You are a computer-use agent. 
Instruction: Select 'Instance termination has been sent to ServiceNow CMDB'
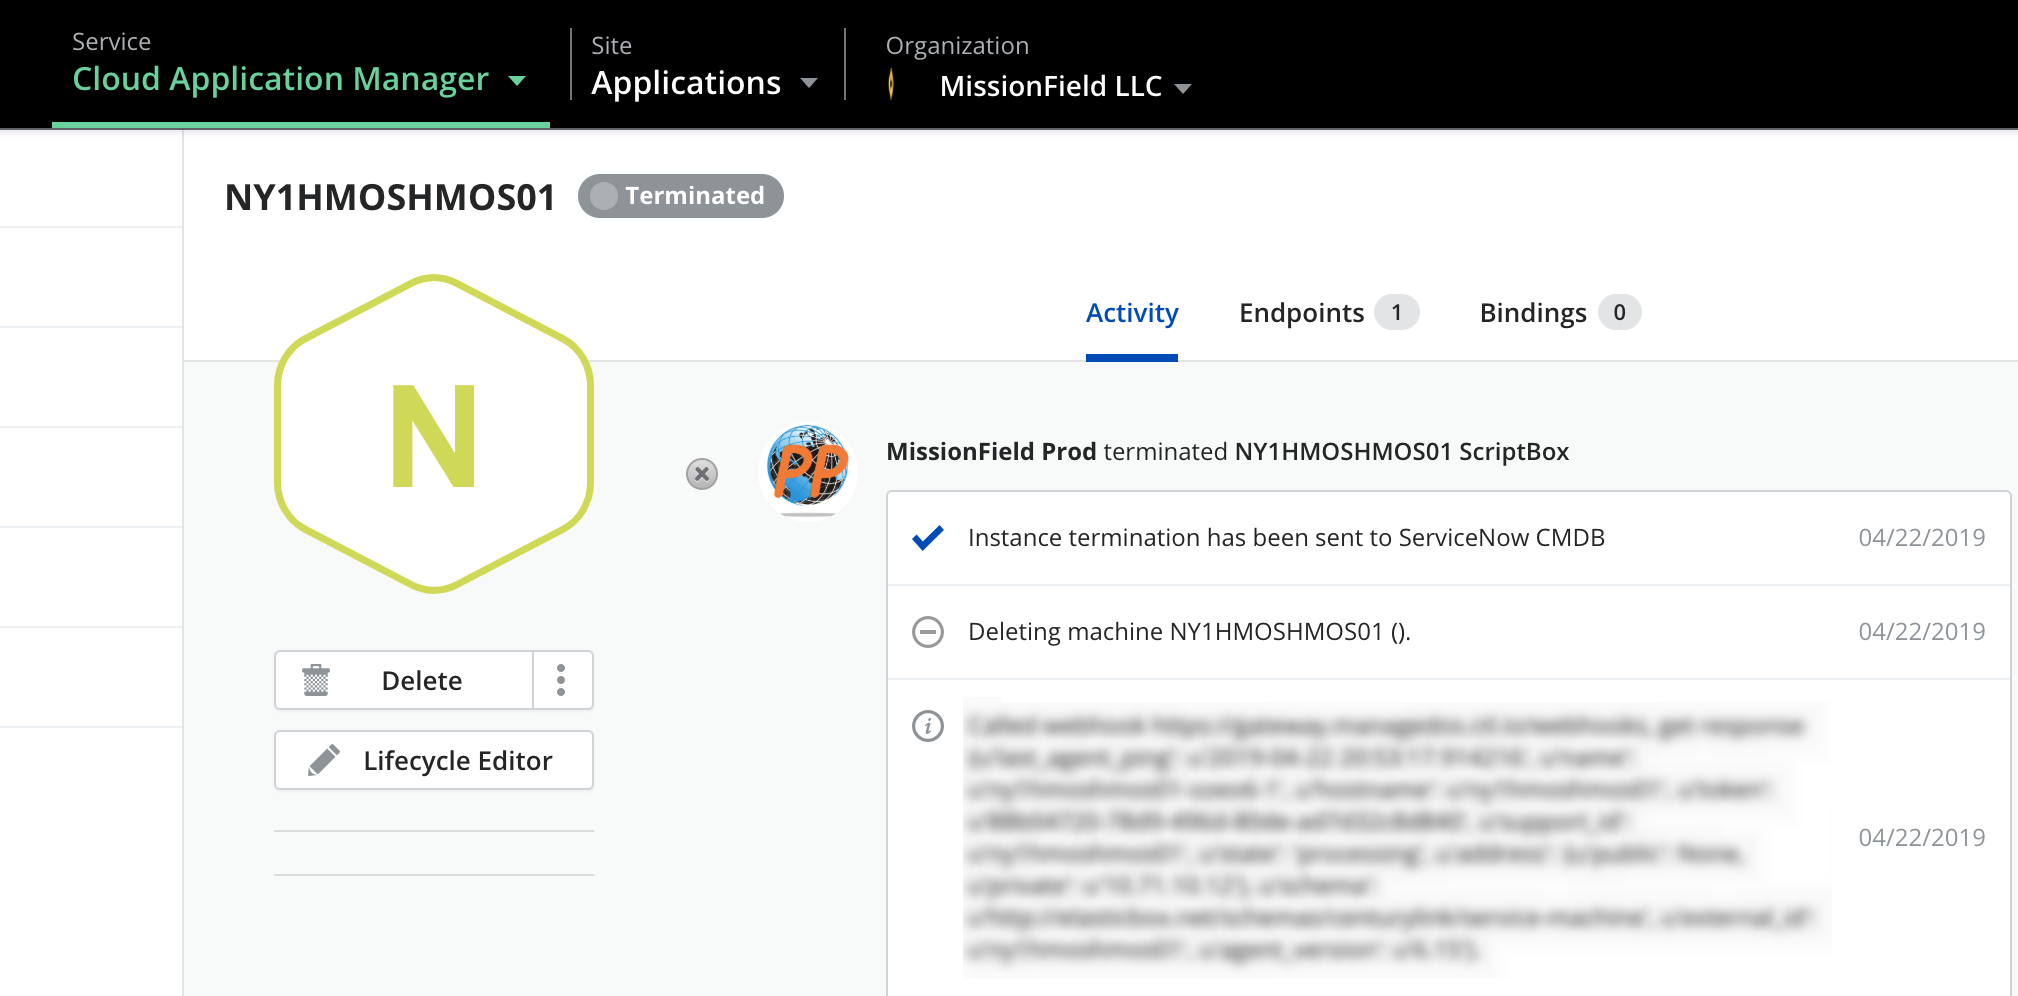click(1286, 538)
